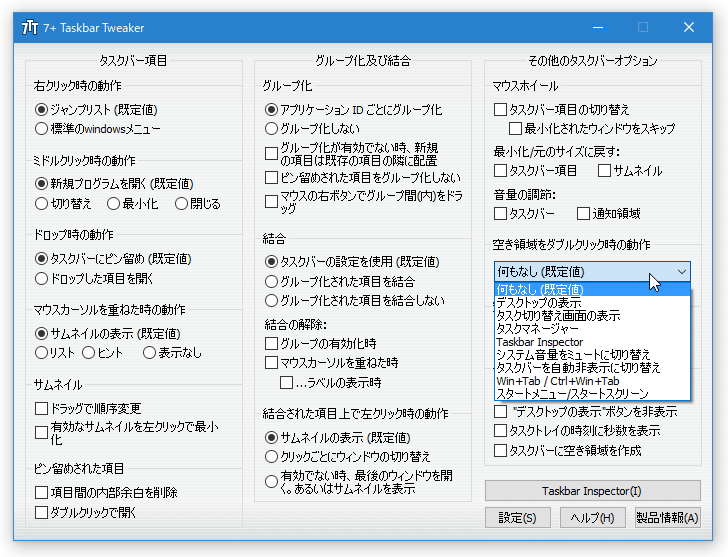Screen dimensions: 728x557
Task: Choose タスク切り替え画面の表示 from dropdown list
Action: point(593,316)
